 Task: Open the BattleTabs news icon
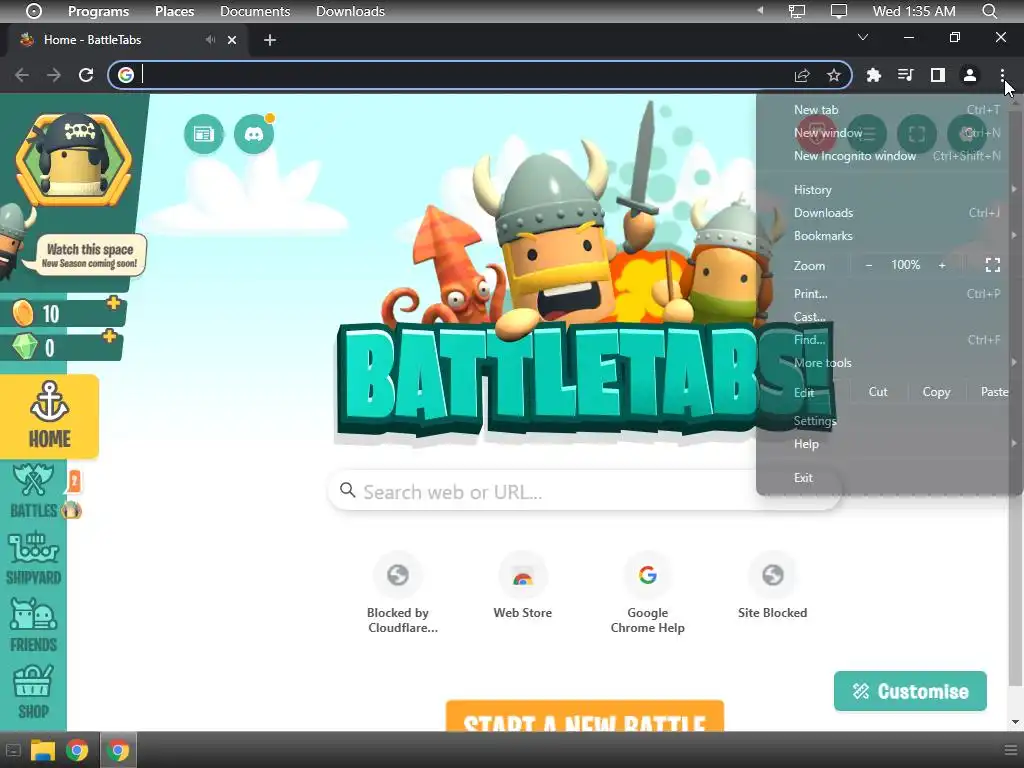coord(204,135)
